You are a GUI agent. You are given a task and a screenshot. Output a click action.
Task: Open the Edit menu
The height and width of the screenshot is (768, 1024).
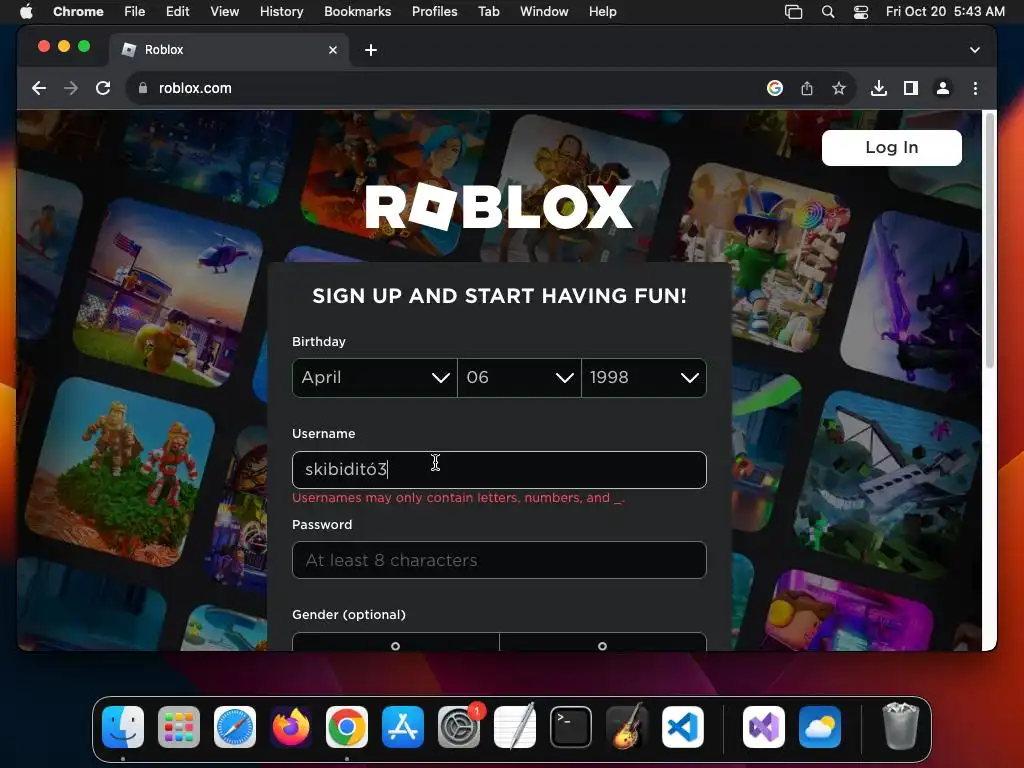(177, 11)
